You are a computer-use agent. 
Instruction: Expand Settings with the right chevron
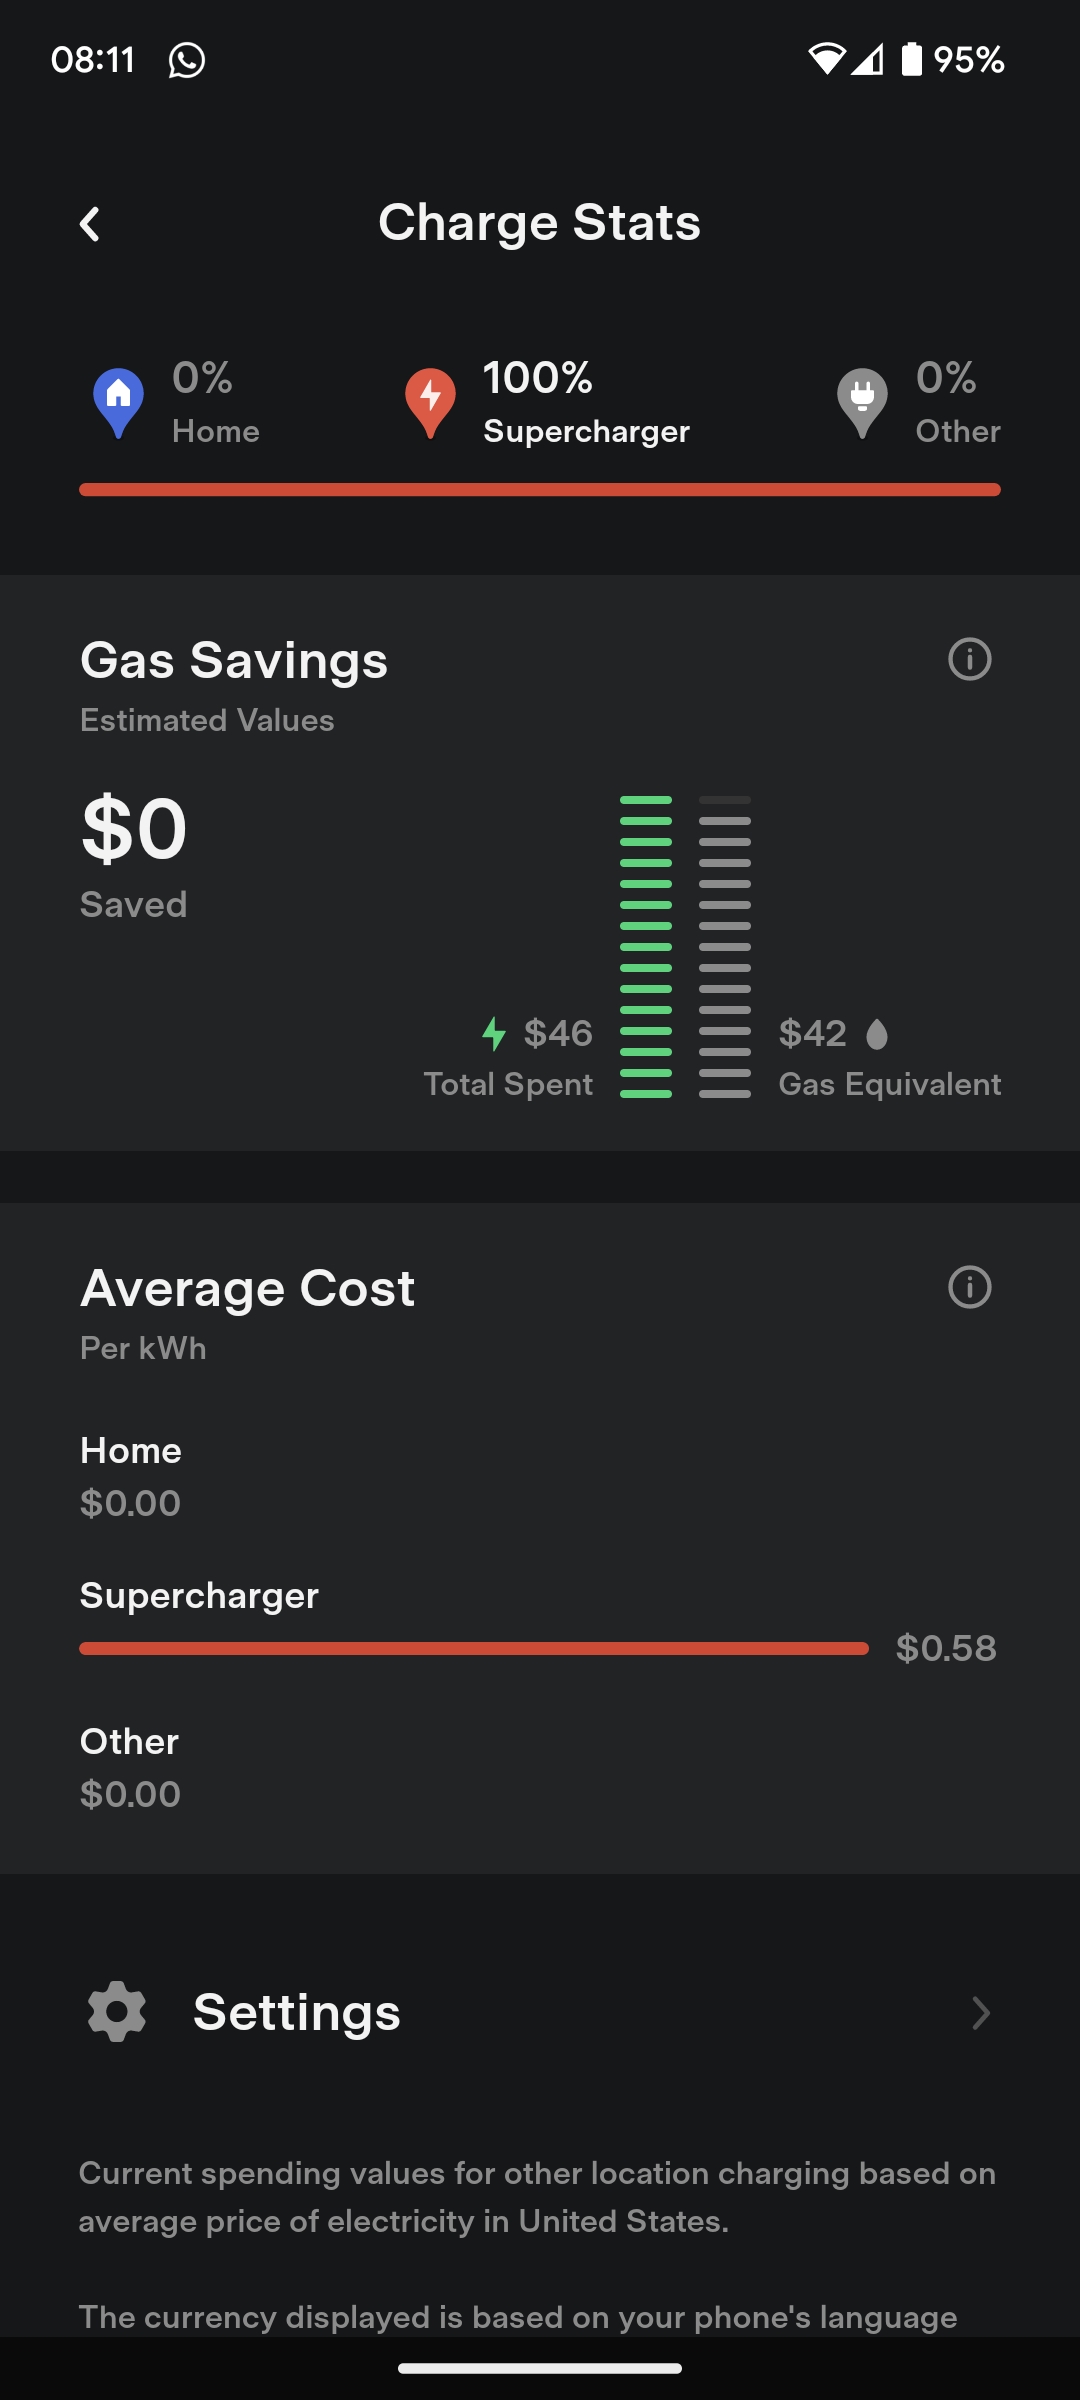click(x=980, y=2013)
